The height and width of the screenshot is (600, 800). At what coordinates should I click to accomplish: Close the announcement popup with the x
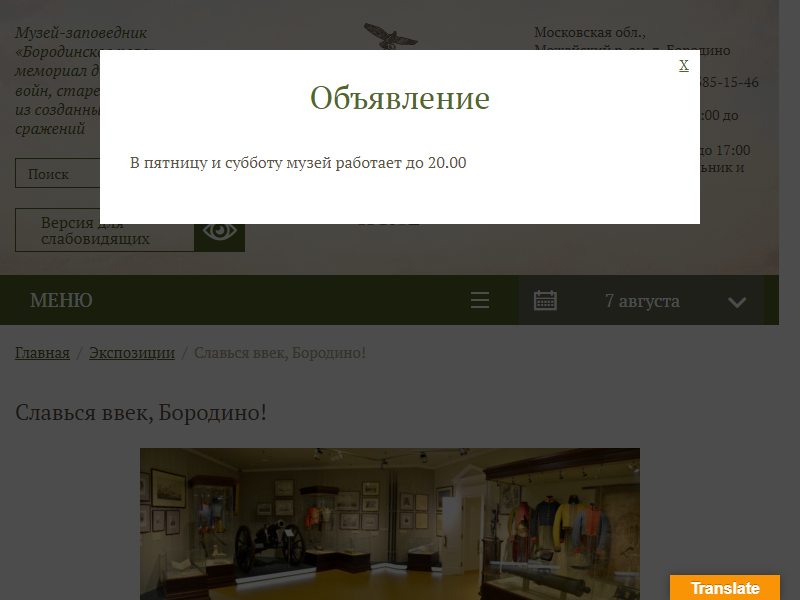(684, 65)
